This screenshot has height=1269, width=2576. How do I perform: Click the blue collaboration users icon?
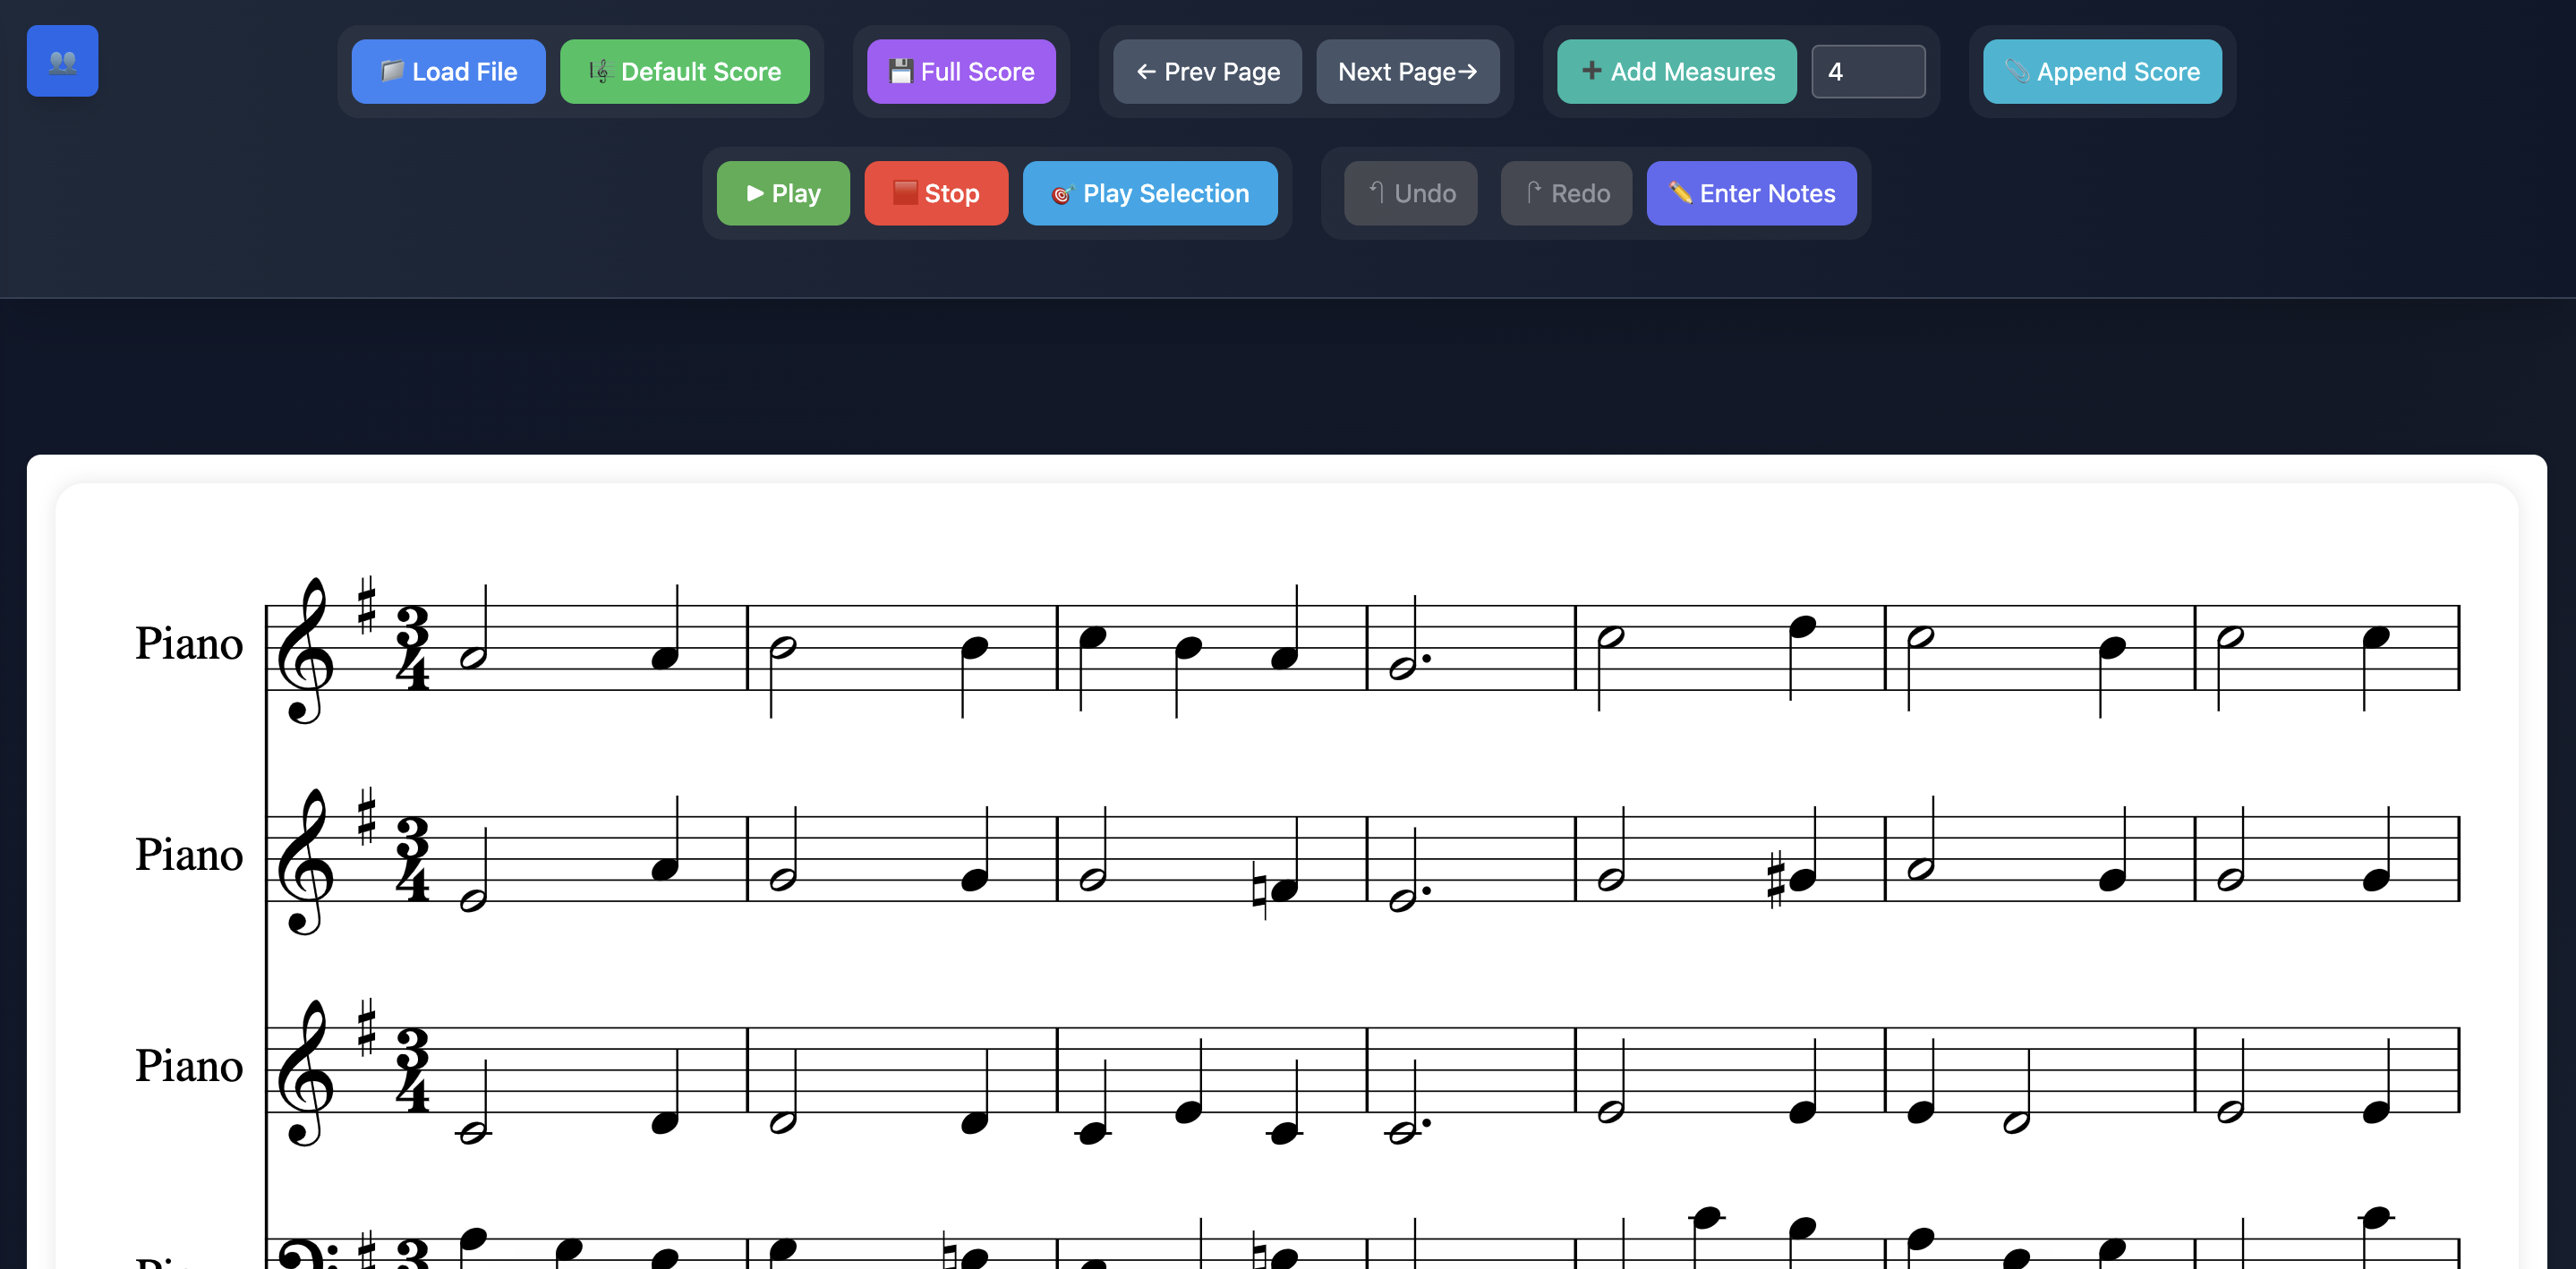62,61
